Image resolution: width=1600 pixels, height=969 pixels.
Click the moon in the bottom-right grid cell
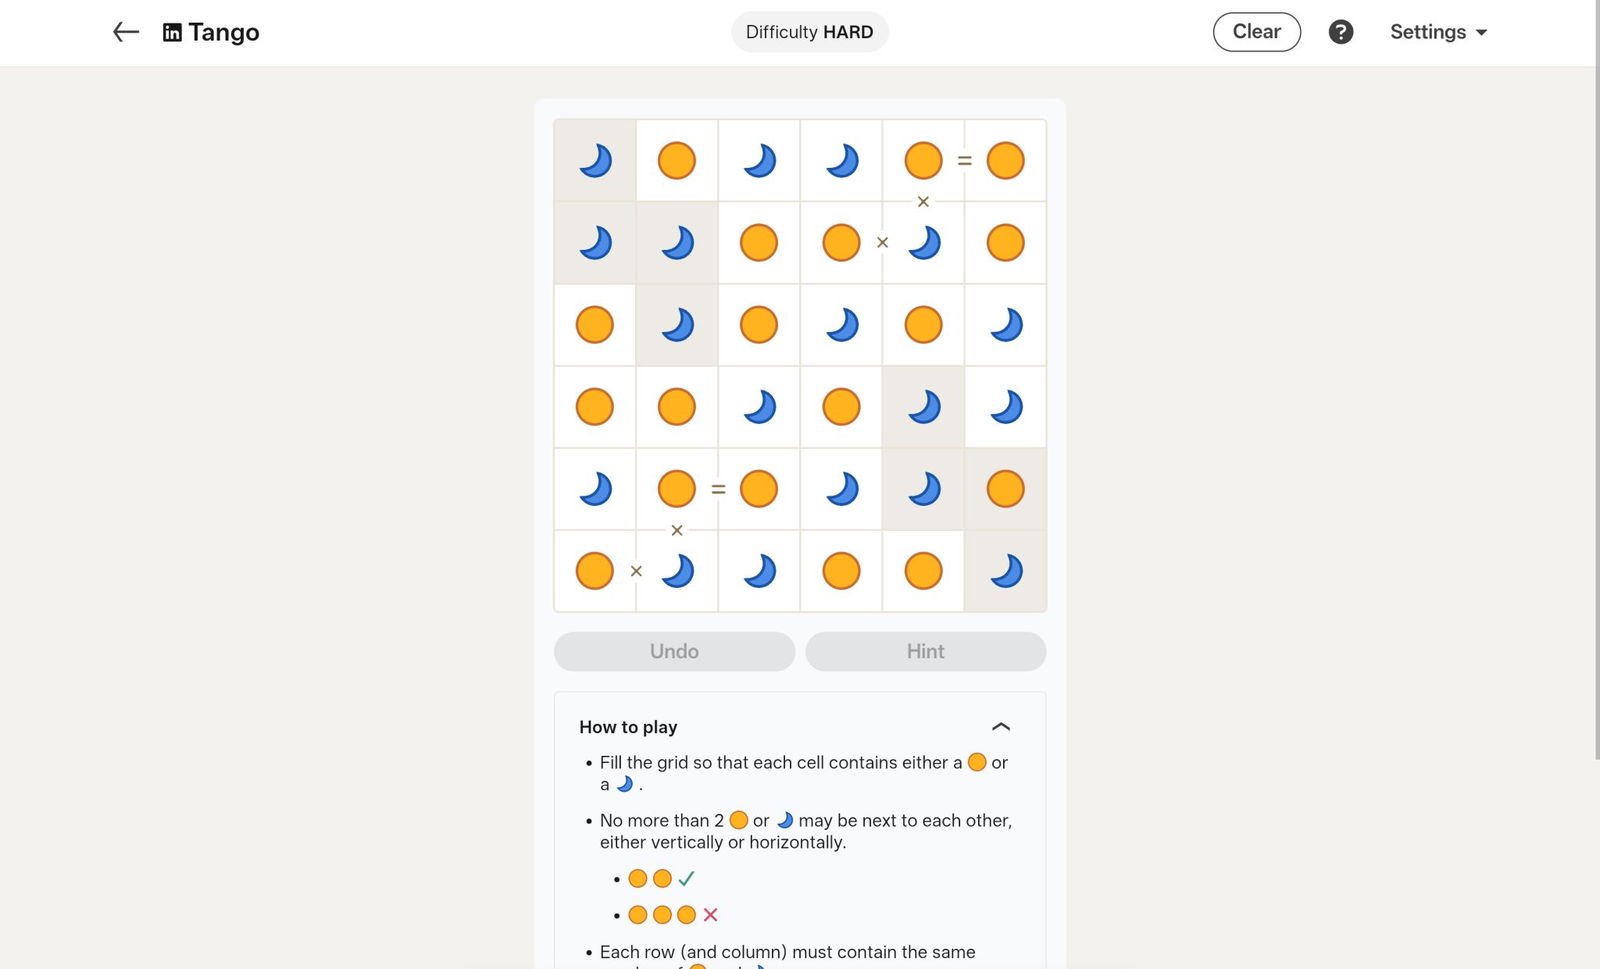pos(1005,571)
